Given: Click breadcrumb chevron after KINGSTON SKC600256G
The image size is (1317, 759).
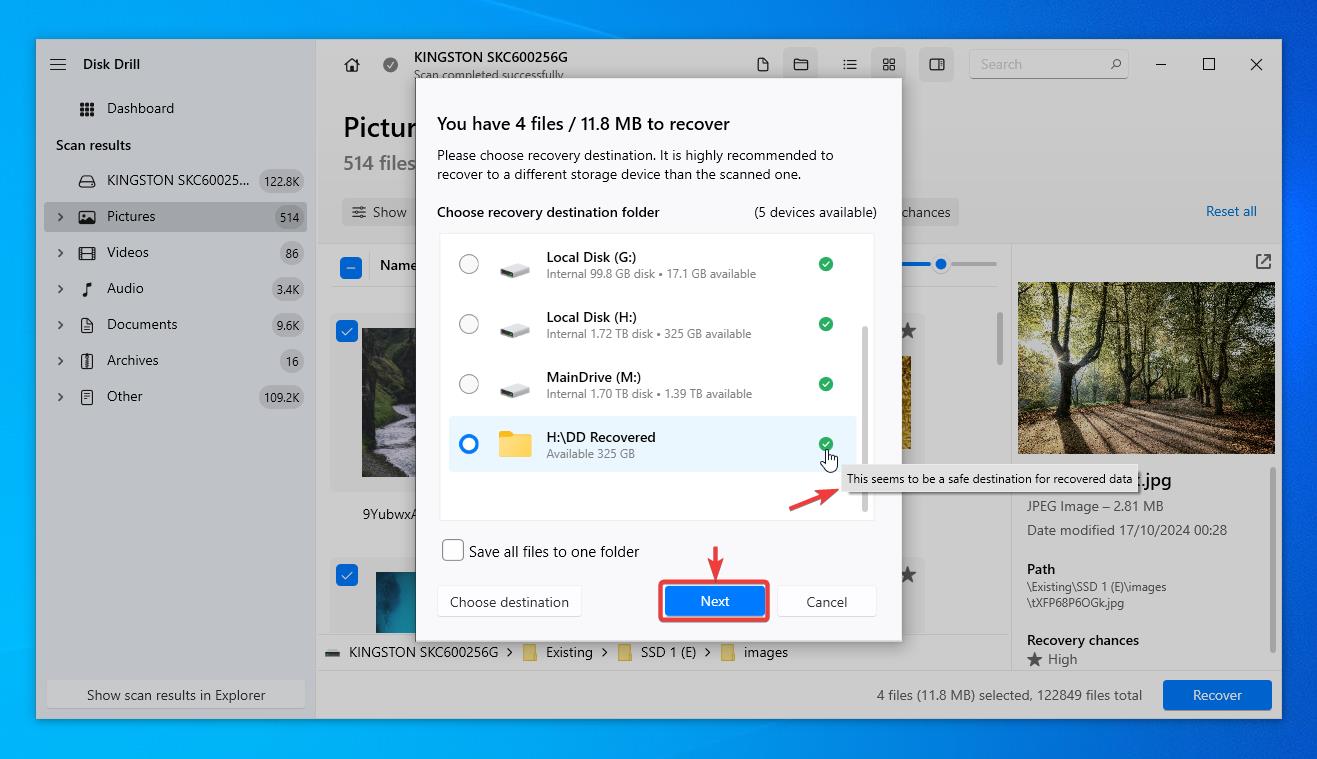Looking at the screenshot, I should 510,653.
